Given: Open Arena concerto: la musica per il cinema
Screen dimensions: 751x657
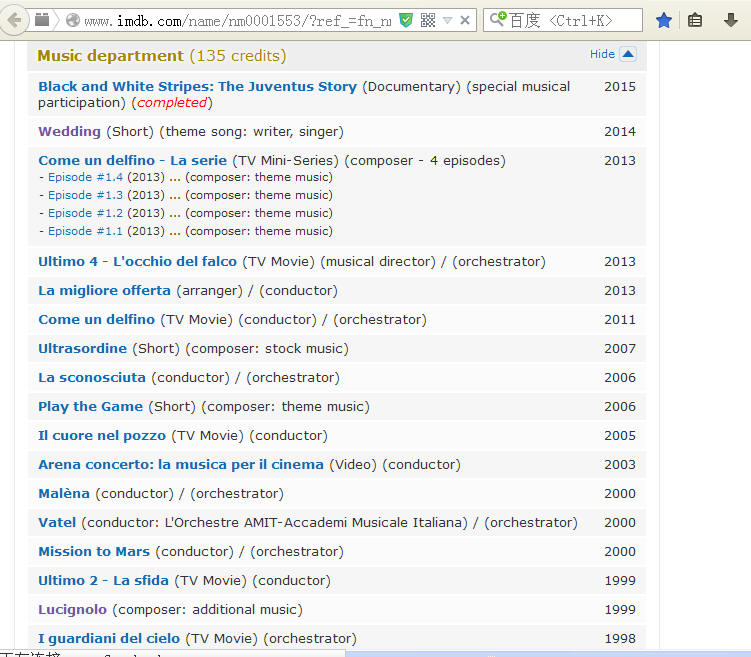Looking at the screenshot, I should (x=181, y=464).
